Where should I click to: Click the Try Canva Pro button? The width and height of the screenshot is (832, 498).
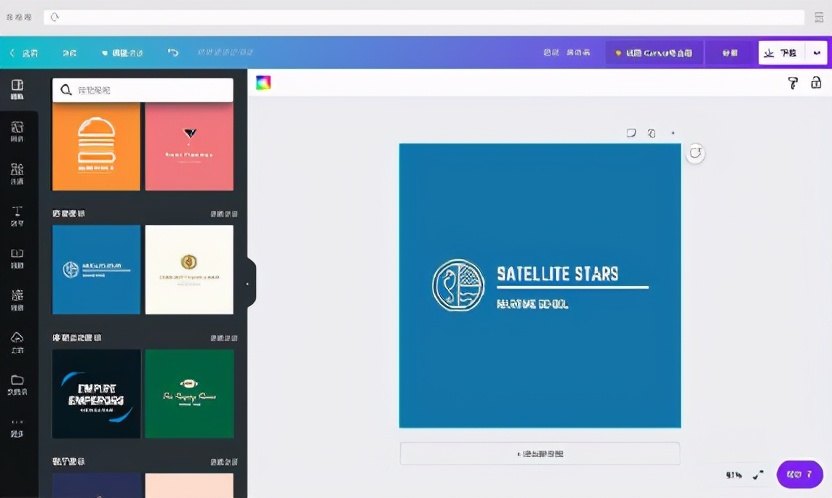(x=654, y=53)
